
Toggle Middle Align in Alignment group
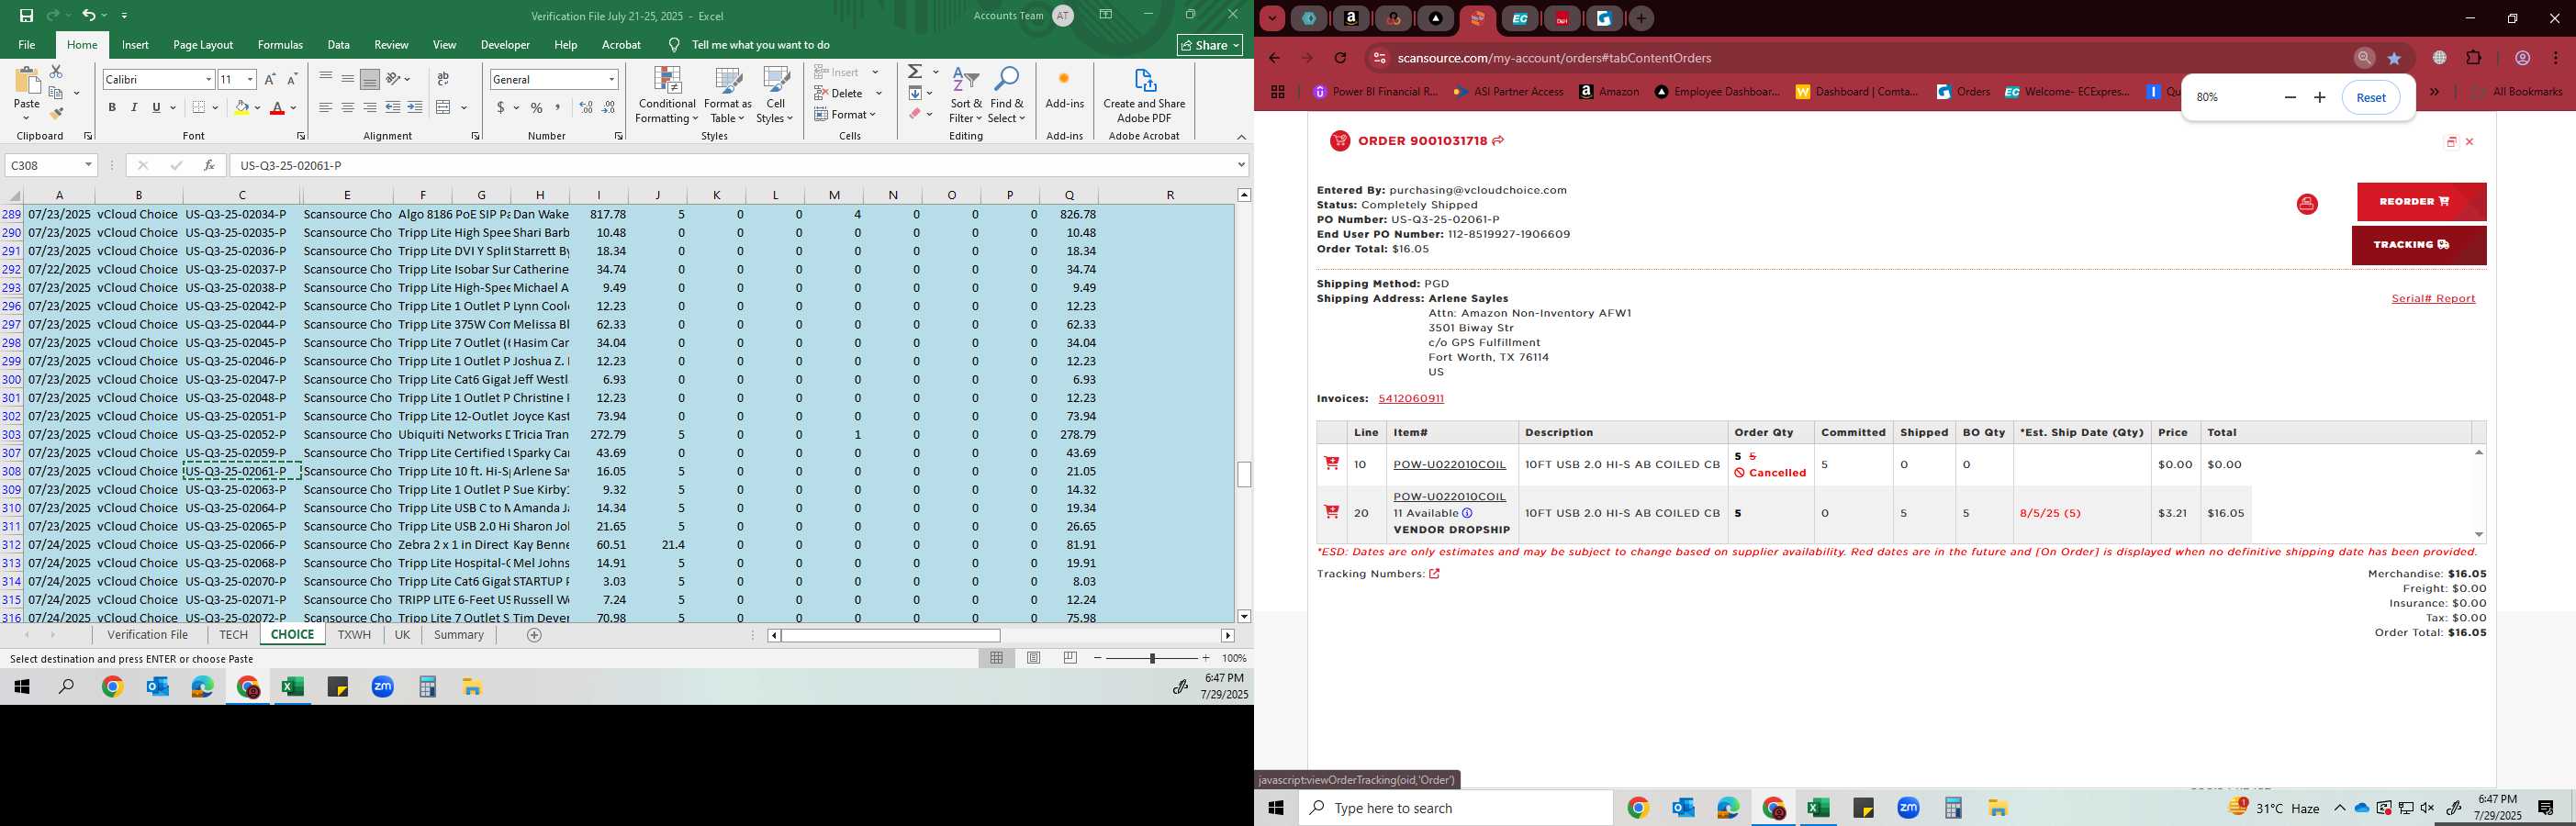point(348,79)
